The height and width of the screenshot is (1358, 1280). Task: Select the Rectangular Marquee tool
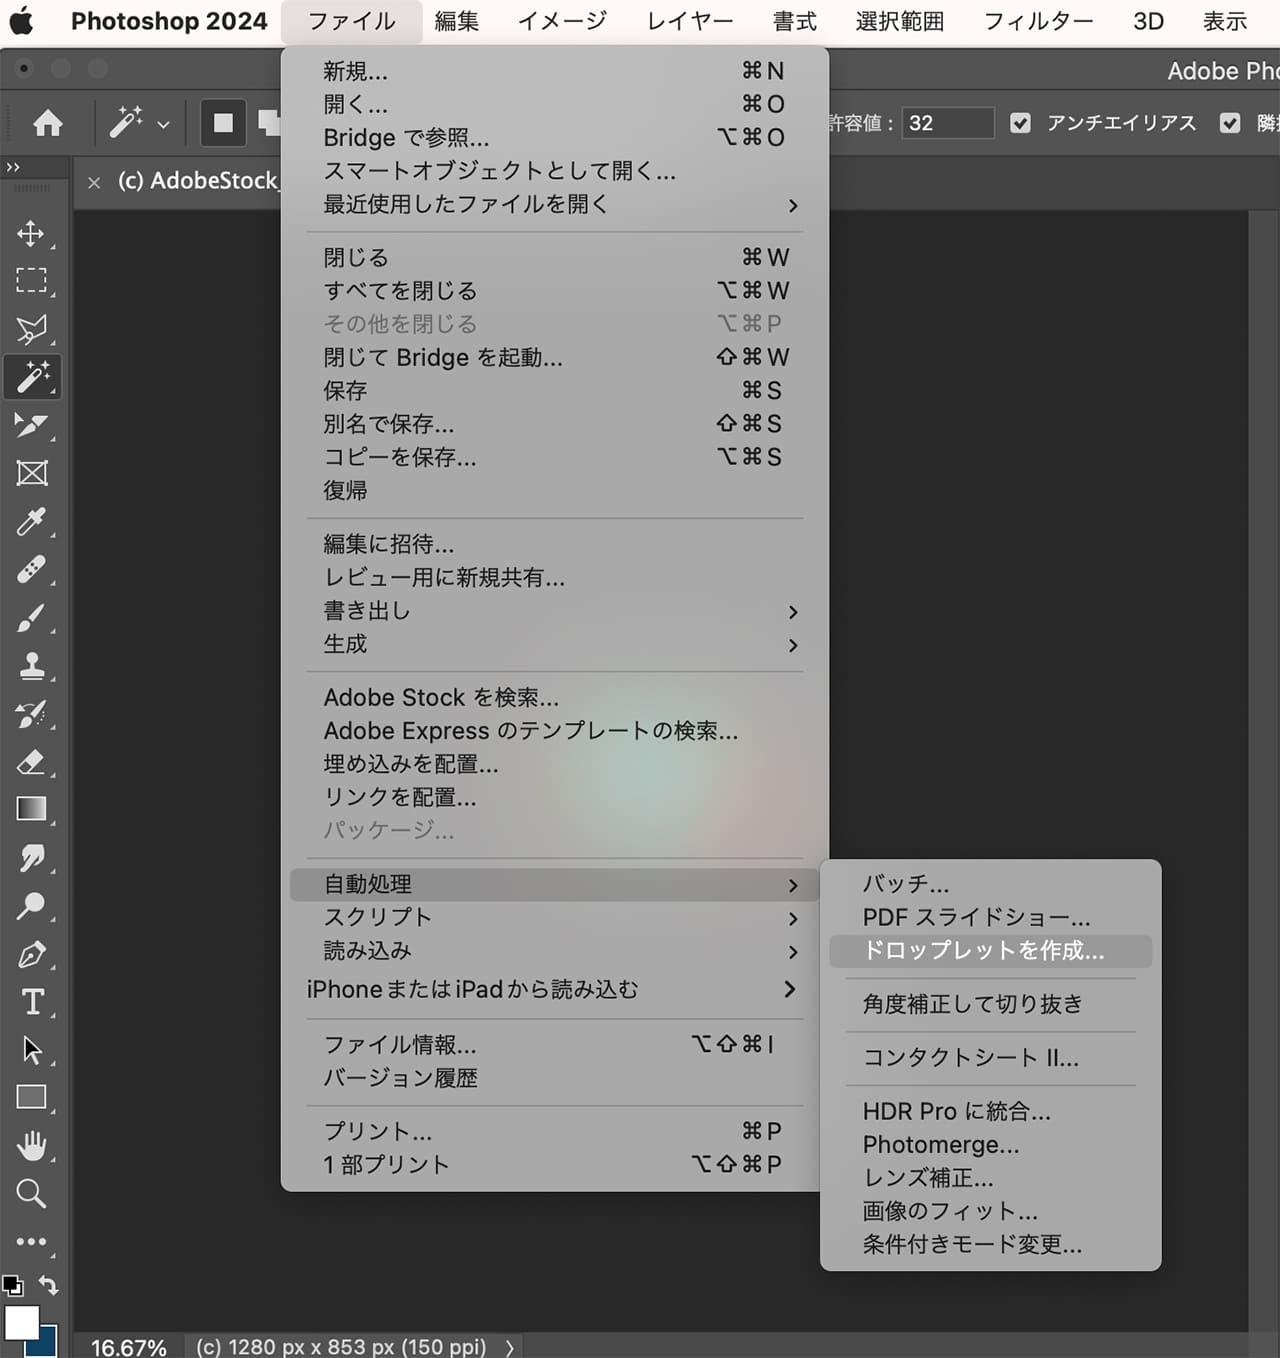(x=31, y=281)
